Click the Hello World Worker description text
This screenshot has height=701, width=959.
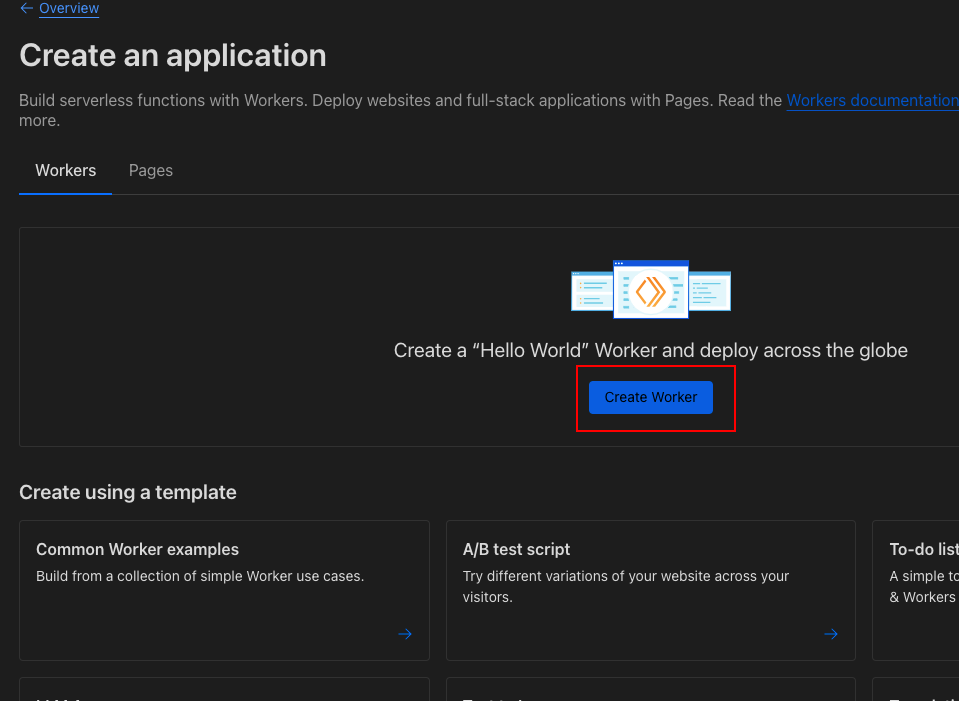pyautogui.click(x=650, y=350)
